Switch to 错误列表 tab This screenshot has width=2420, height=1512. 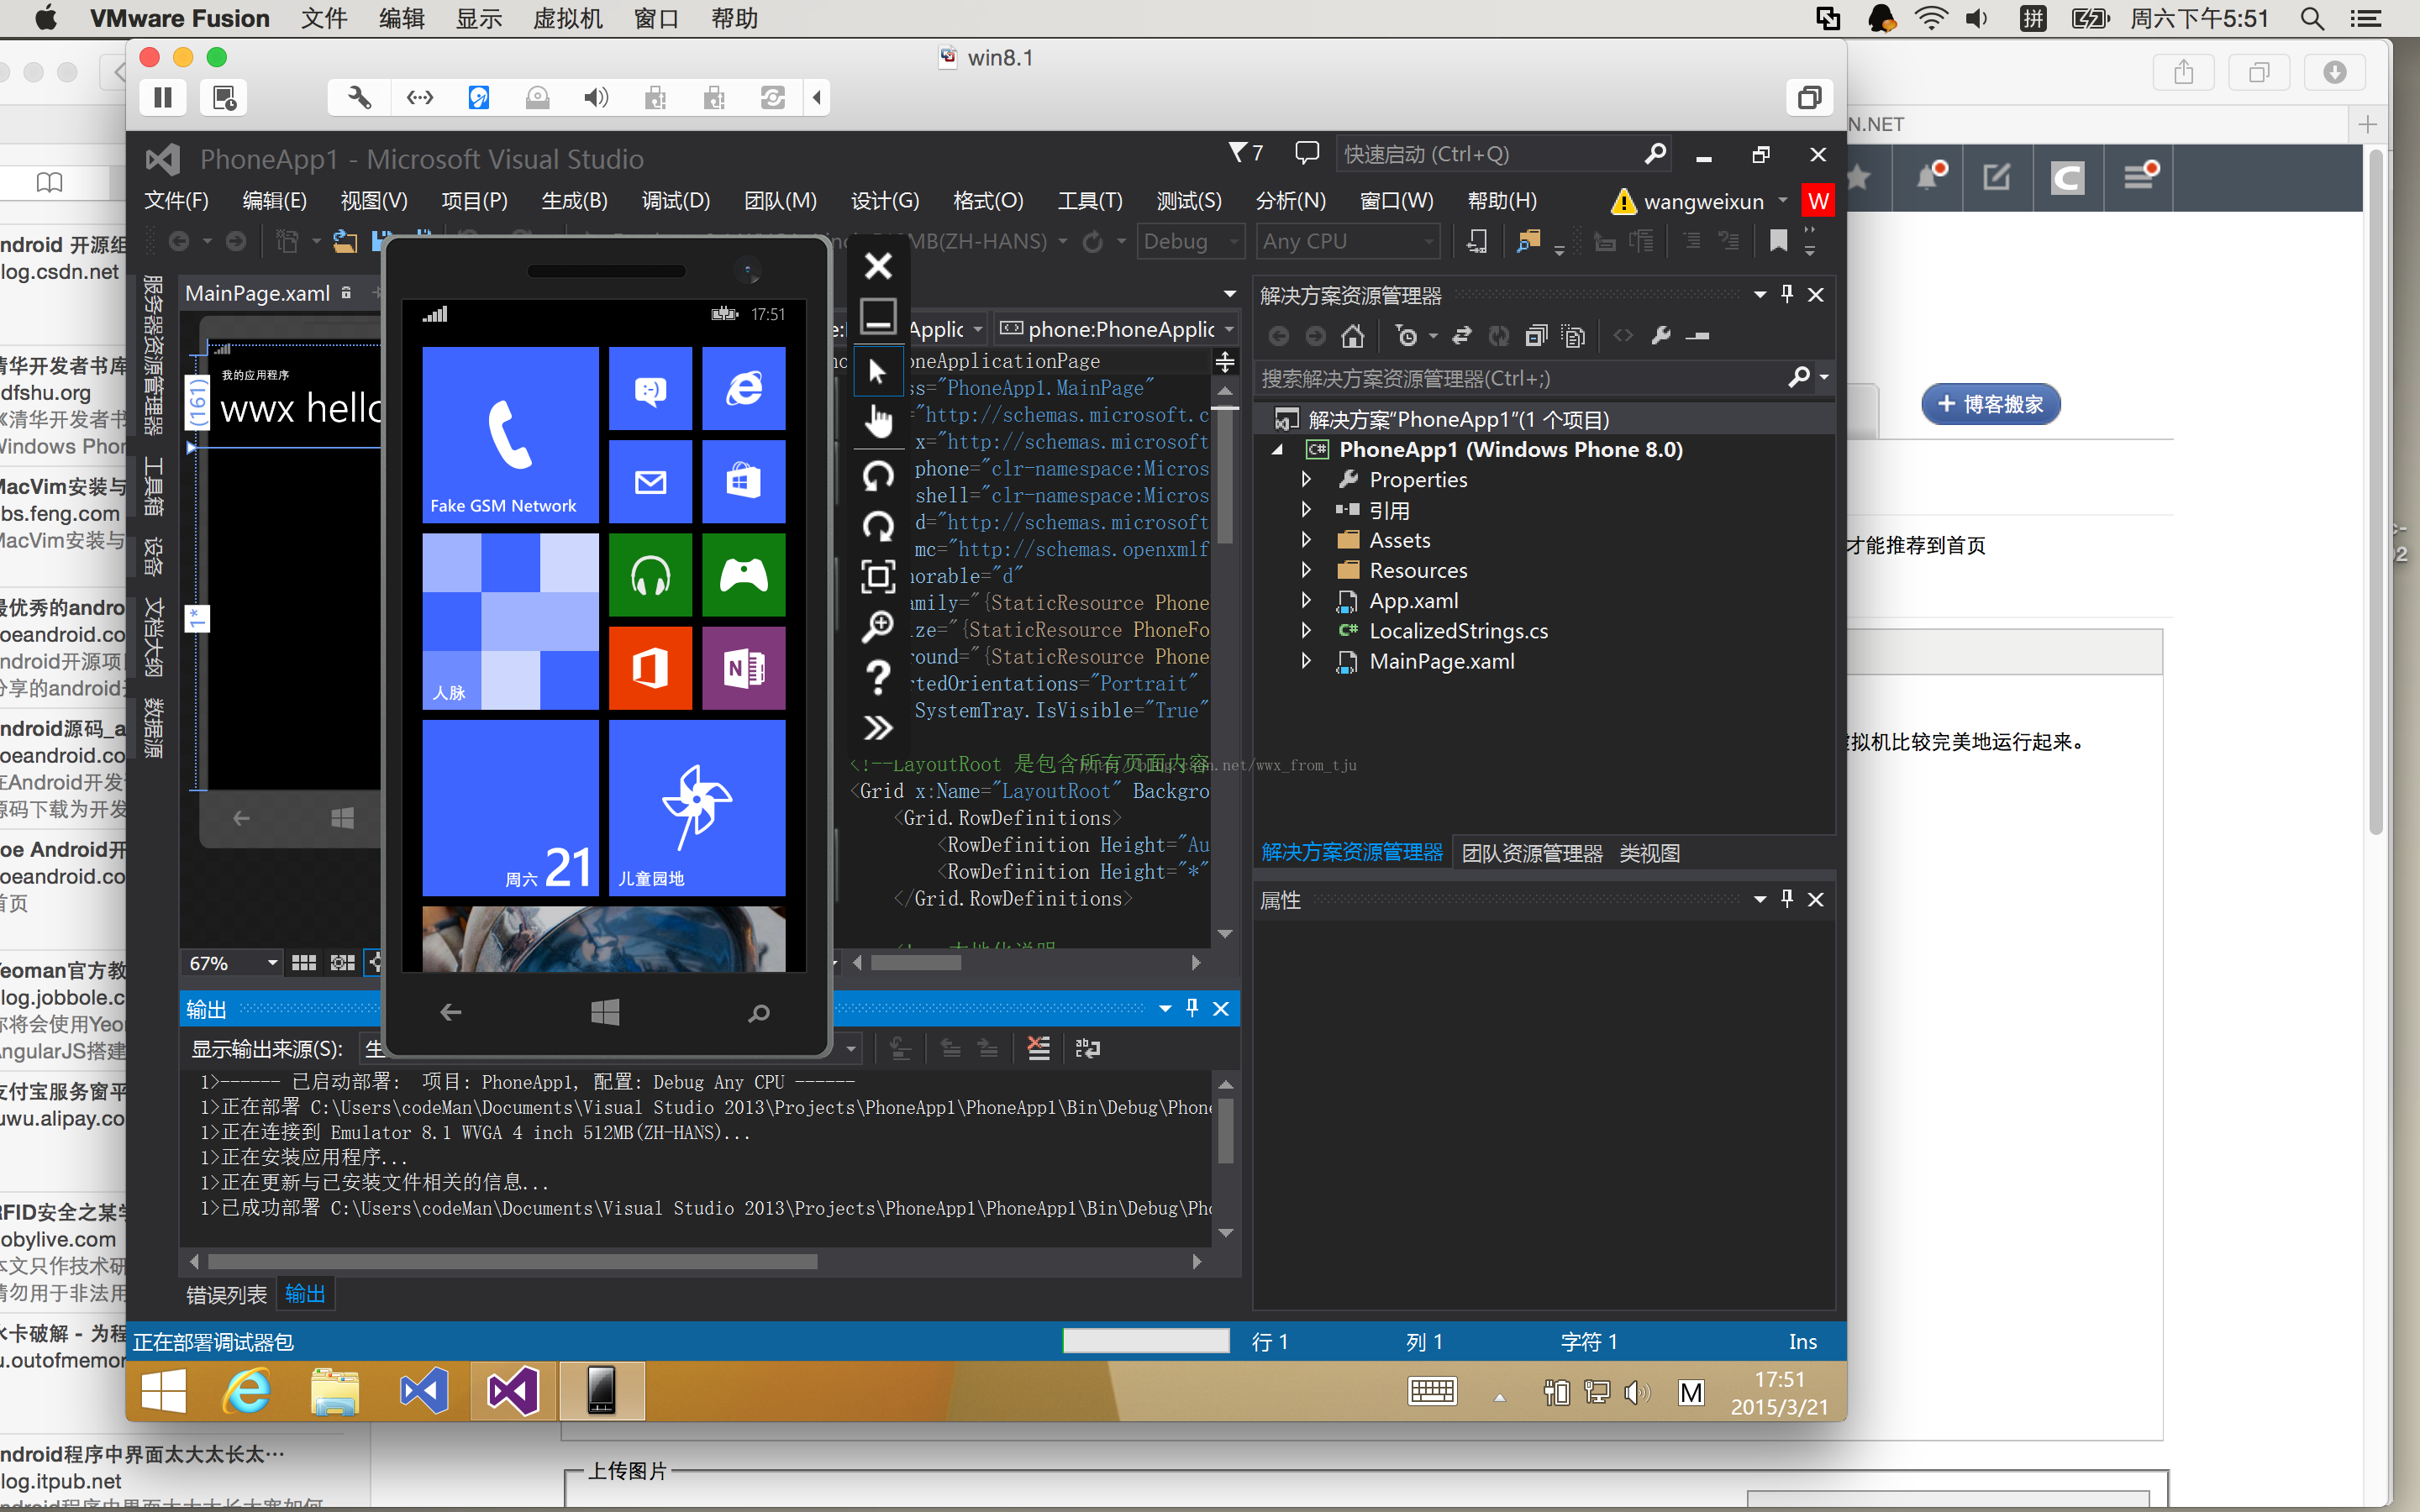[226, 1295]
